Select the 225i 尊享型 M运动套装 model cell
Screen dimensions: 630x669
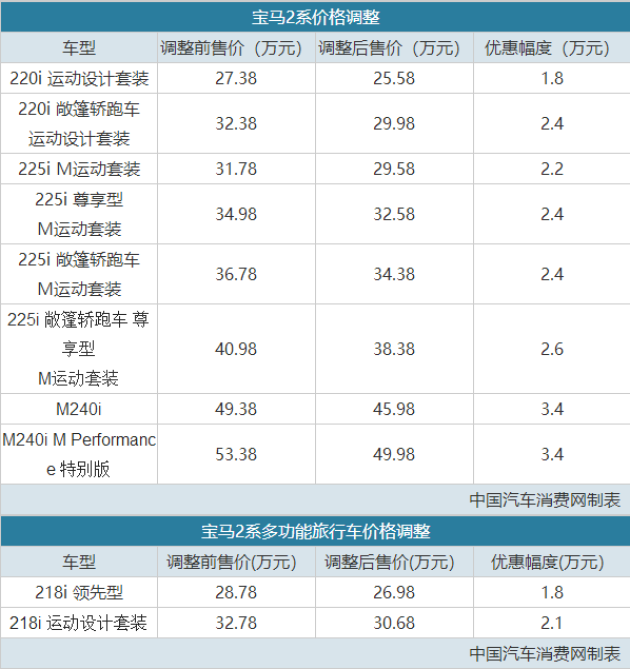[79, 214]
